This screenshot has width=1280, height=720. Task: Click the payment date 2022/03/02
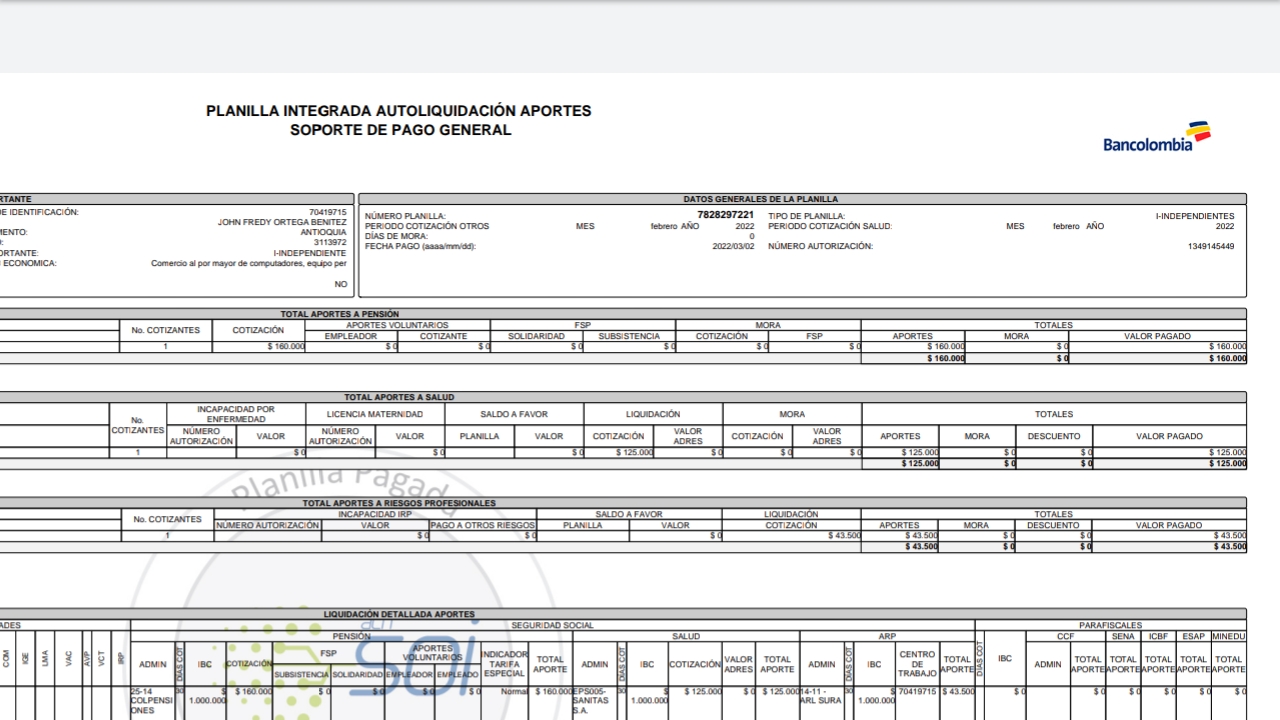click(733, 246)
